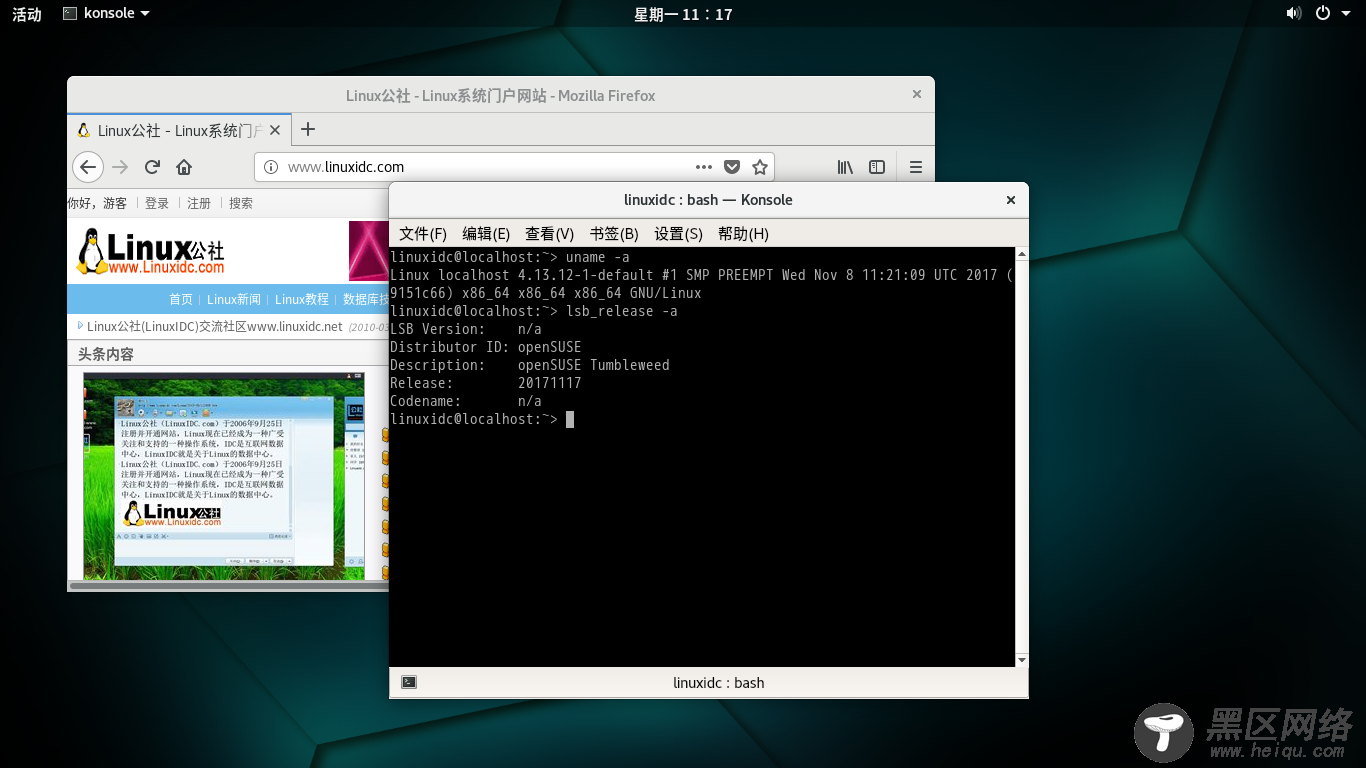Expand the system menu arrow
The width and height of the screenshot is (1366, 768).
point(1344,14)
